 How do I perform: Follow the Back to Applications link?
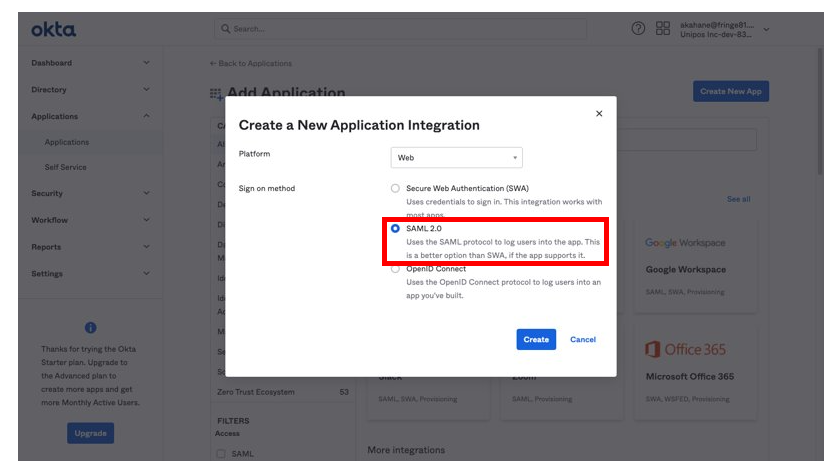pyautogui.click(x=250, y=63)
